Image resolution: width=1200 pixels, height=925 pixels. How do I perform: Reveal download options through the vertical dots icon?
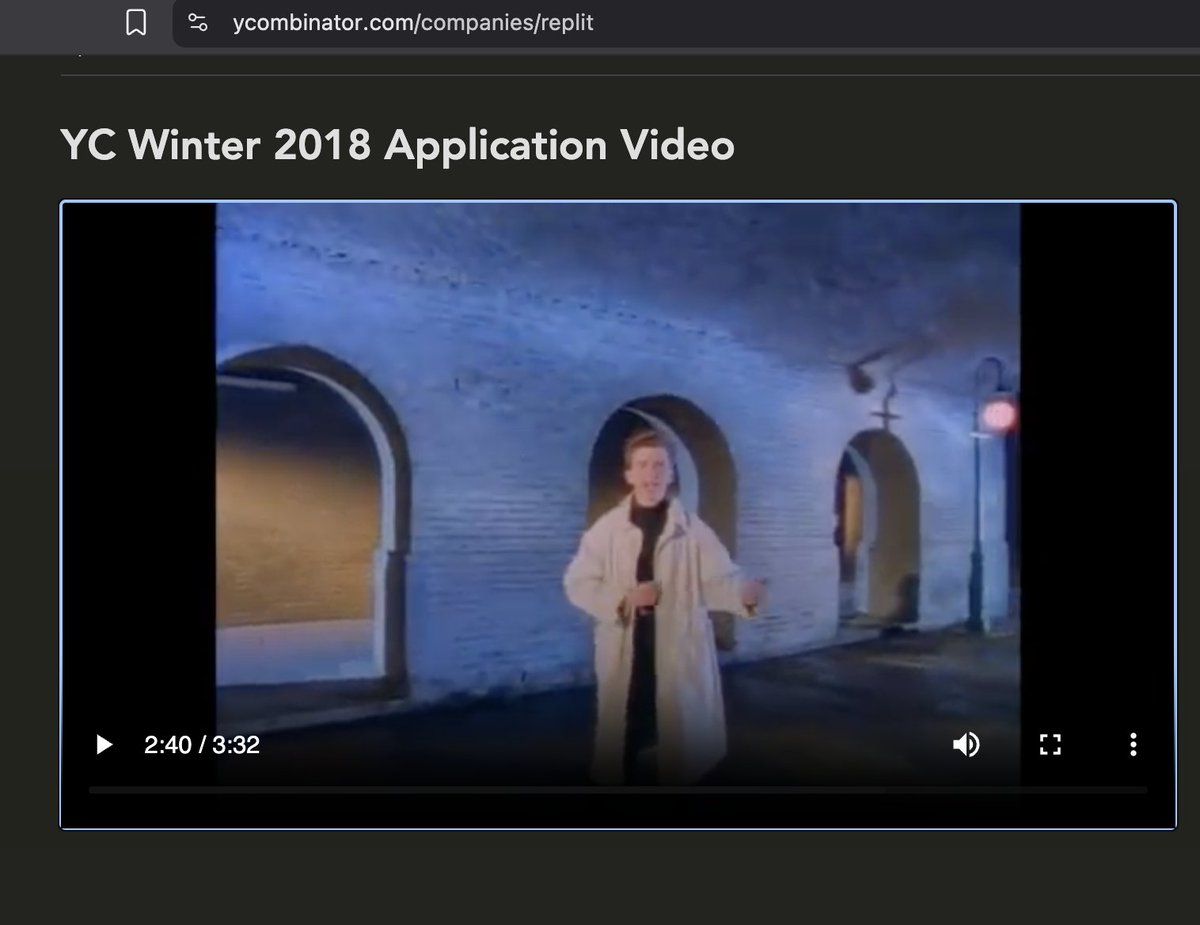coord(1133,744)
